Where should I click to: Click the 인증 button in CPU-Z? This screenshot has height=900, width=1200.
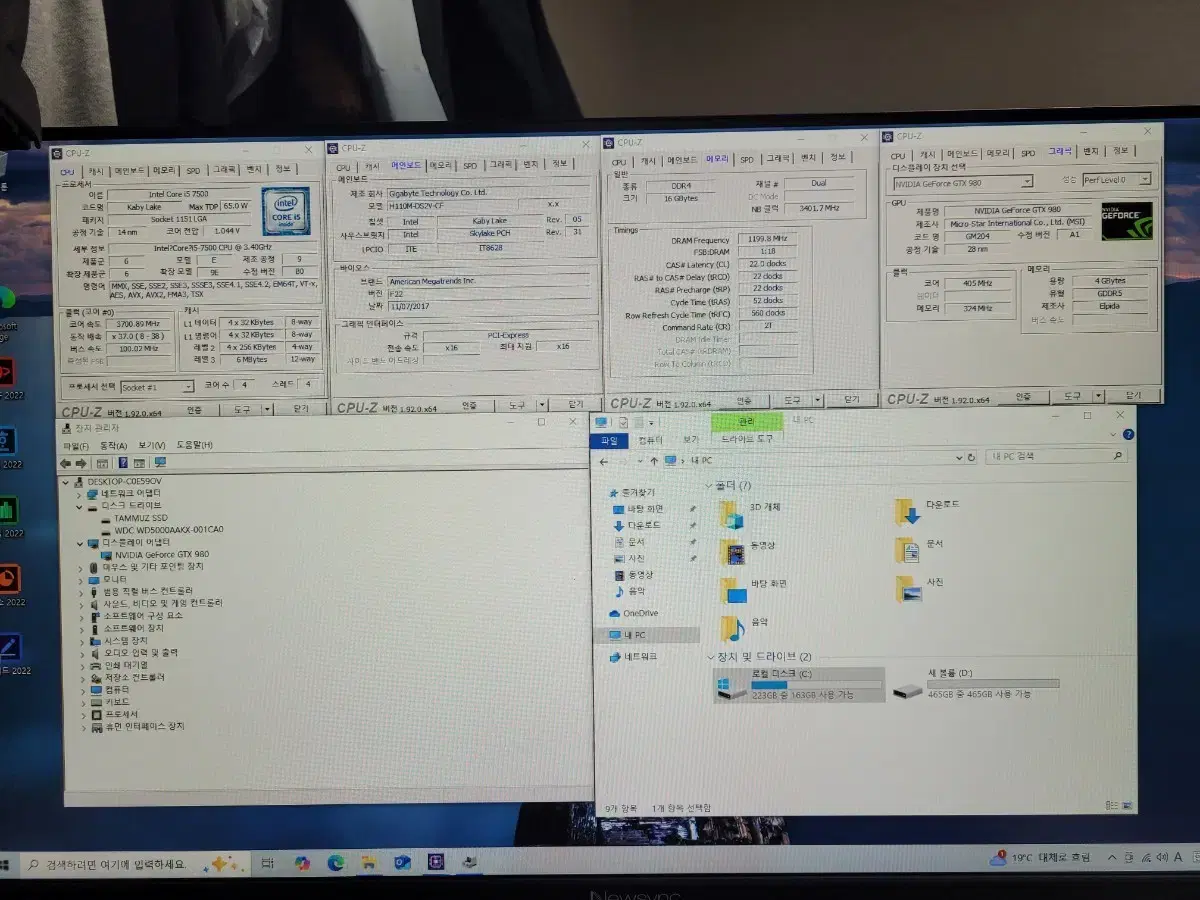[196, 410]
